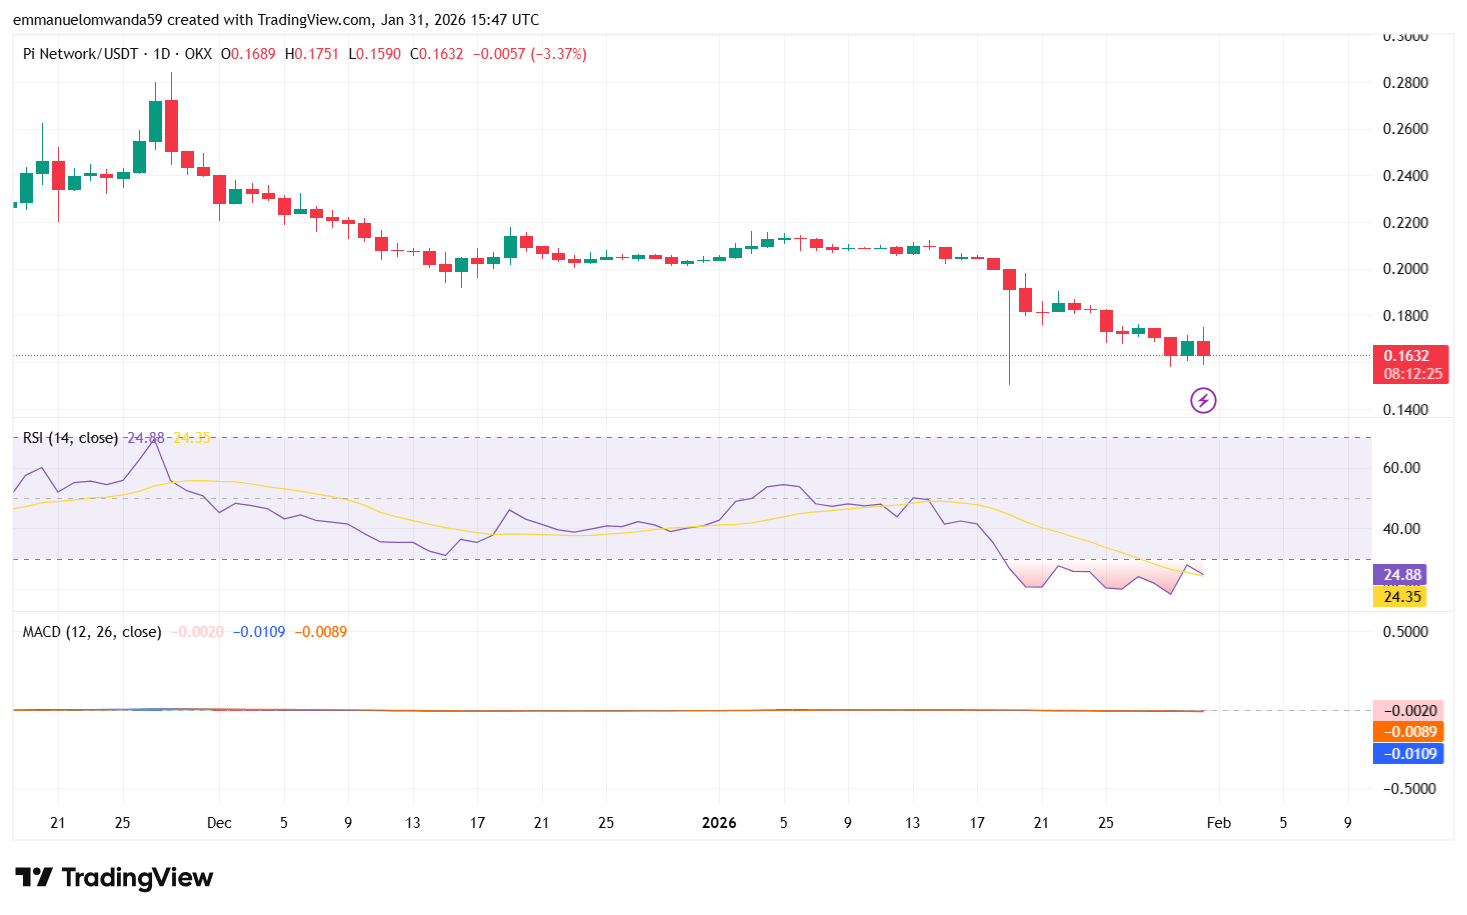Switch to the Feb section on the time axis
This screenshot has height=915, width=1467.
[x=1218, y=822]
